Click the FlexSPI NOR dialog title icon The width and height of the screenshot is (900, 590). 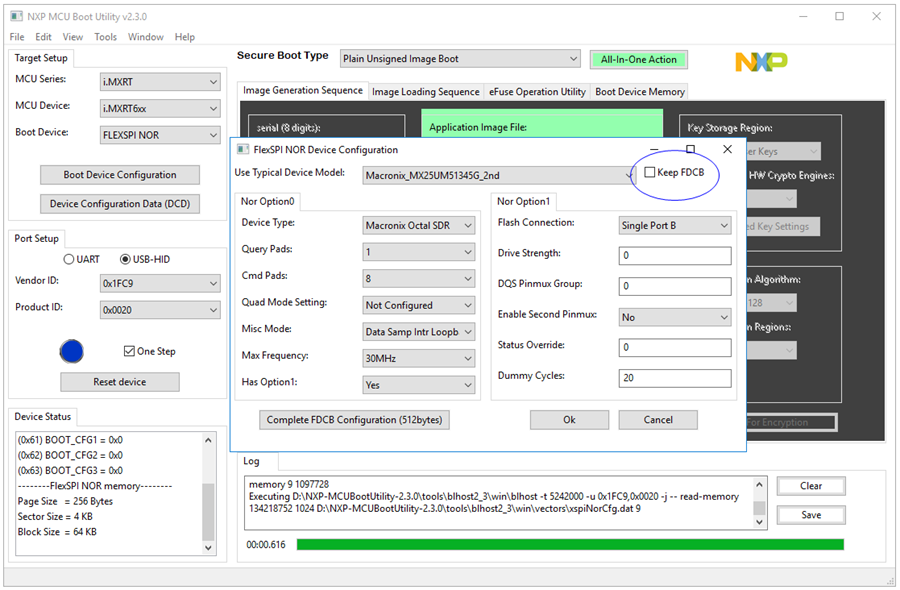(243, 149)
